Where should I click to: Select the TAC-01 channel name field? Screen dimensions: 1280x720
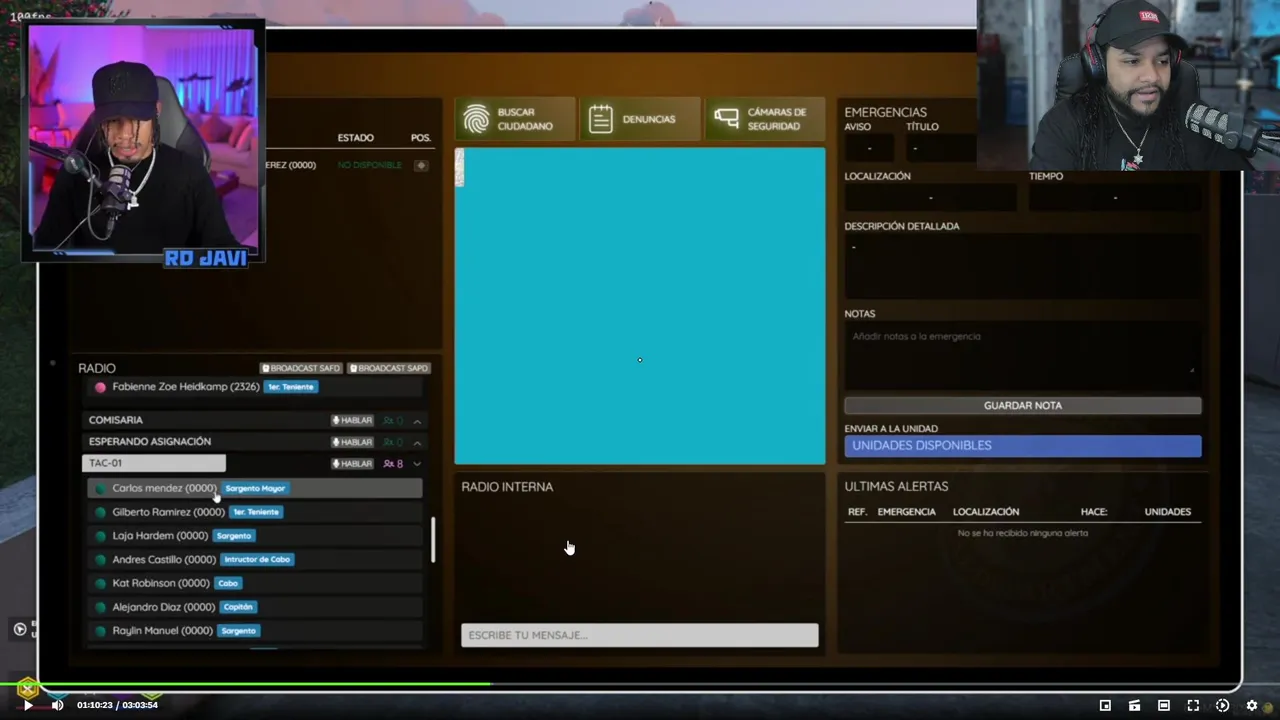[154, 463]
